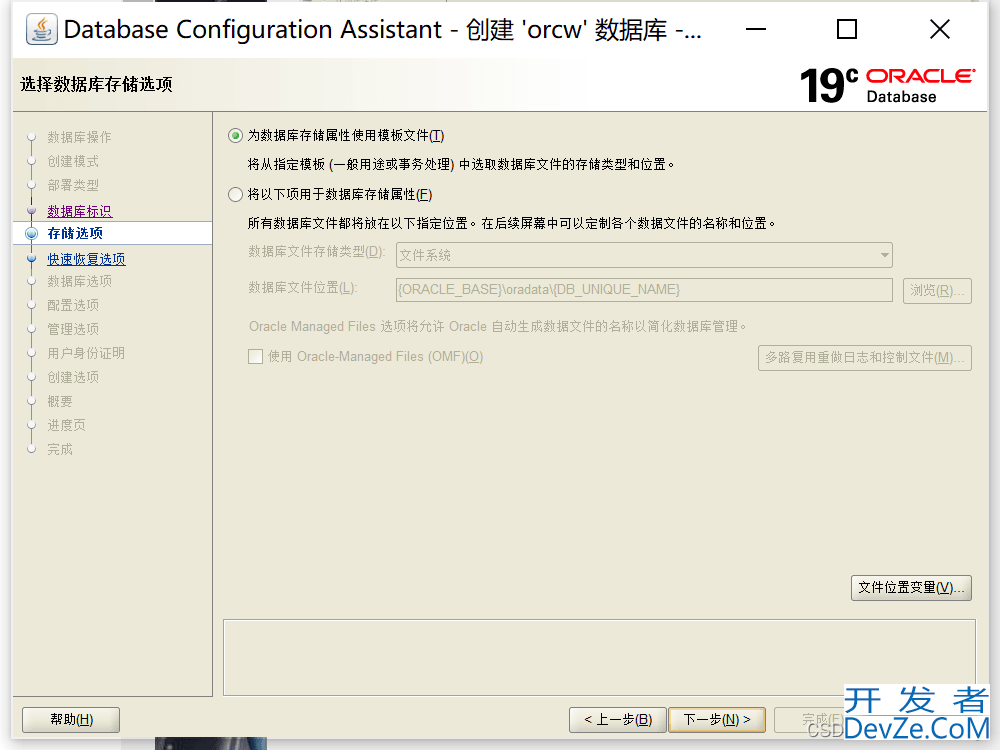The image size is (1000, 750).
Task: Click the 帮助(H) button
Action: 71,720
